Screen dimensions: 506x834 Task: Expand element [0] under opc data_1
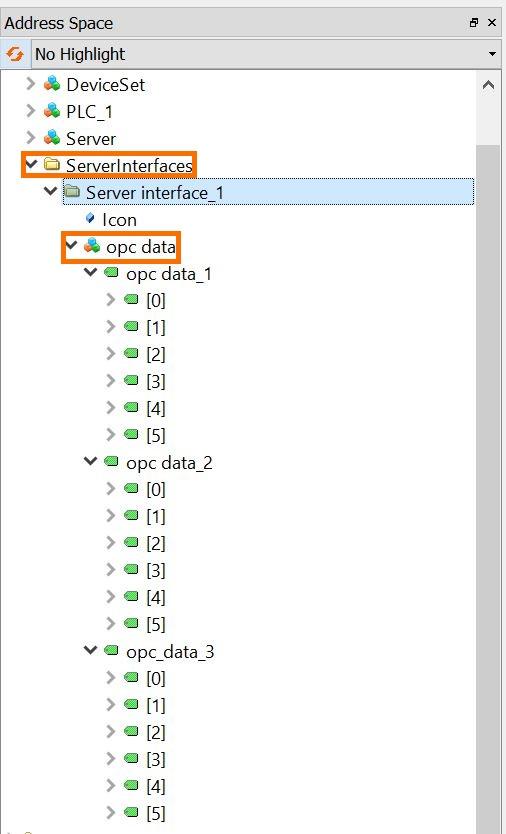pos(111,299)
